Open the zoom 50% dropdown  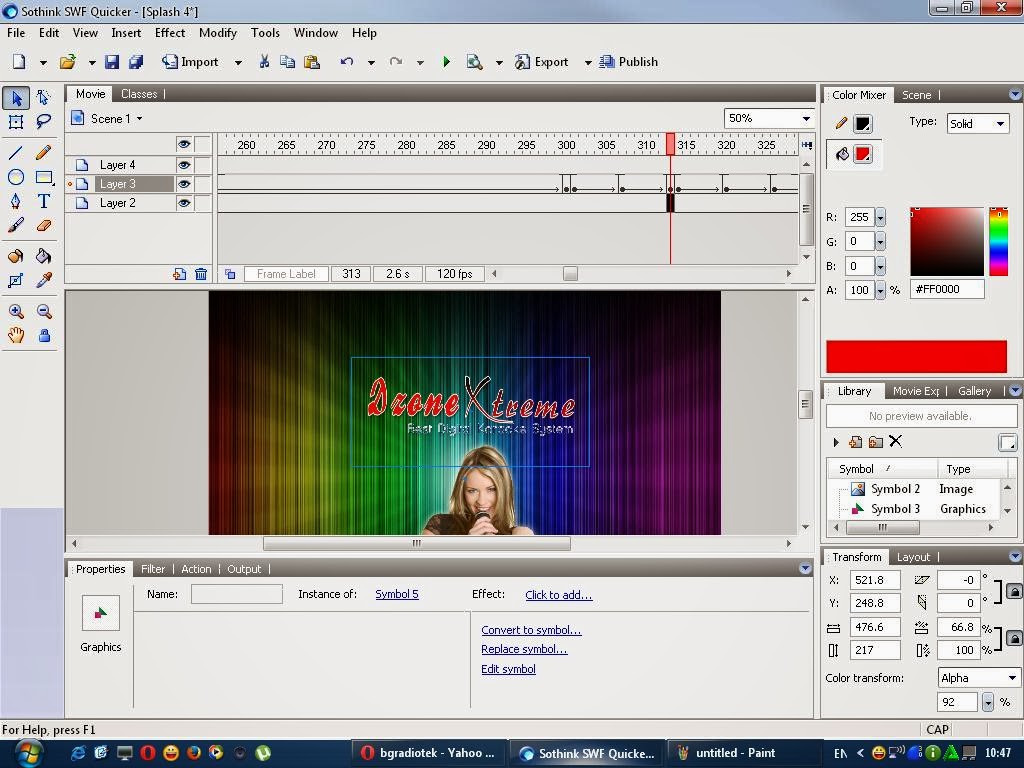tap(806, 119)
